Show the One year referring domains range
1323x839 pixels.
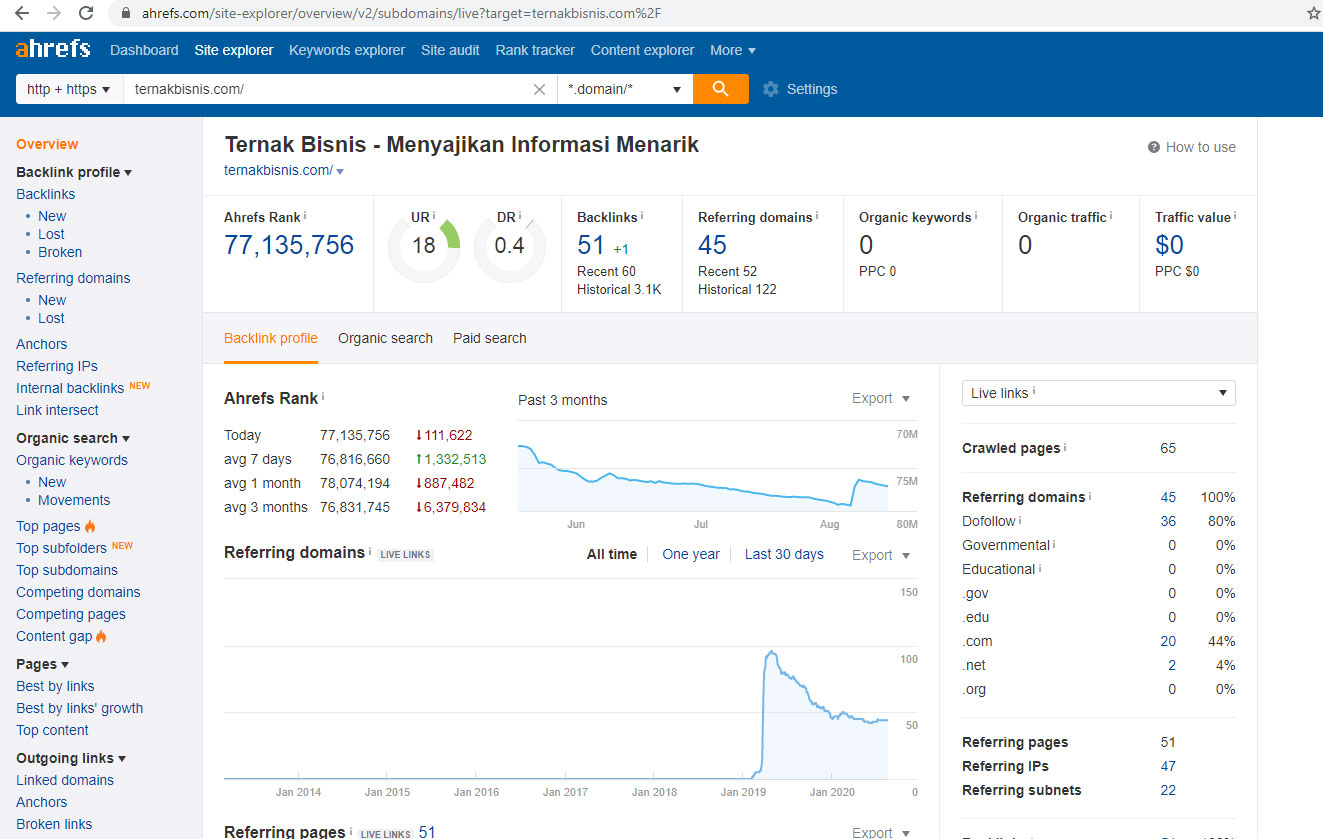pyautogui.click(x=691, y=554)
